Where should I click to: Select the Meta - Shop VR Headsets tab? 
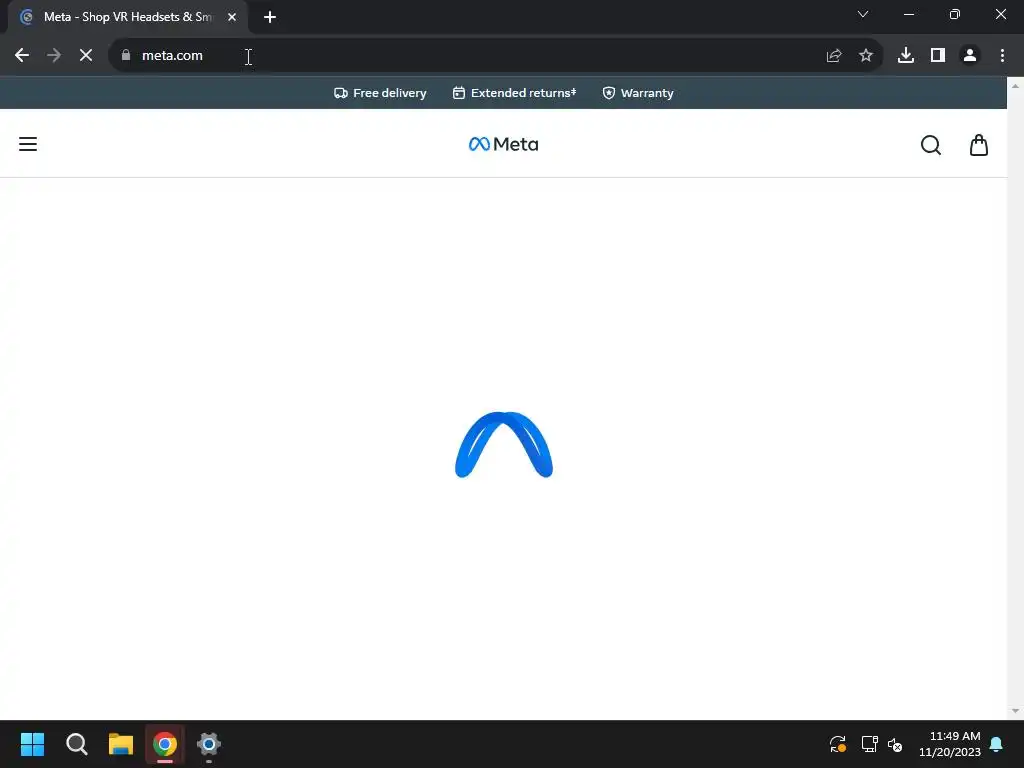128,17
